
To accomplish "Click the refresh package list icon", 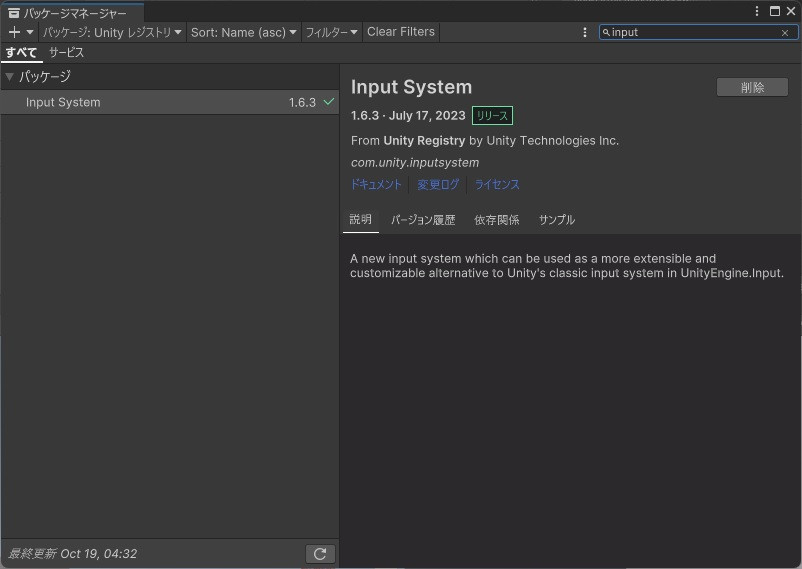I will click(x=320, y=554).
